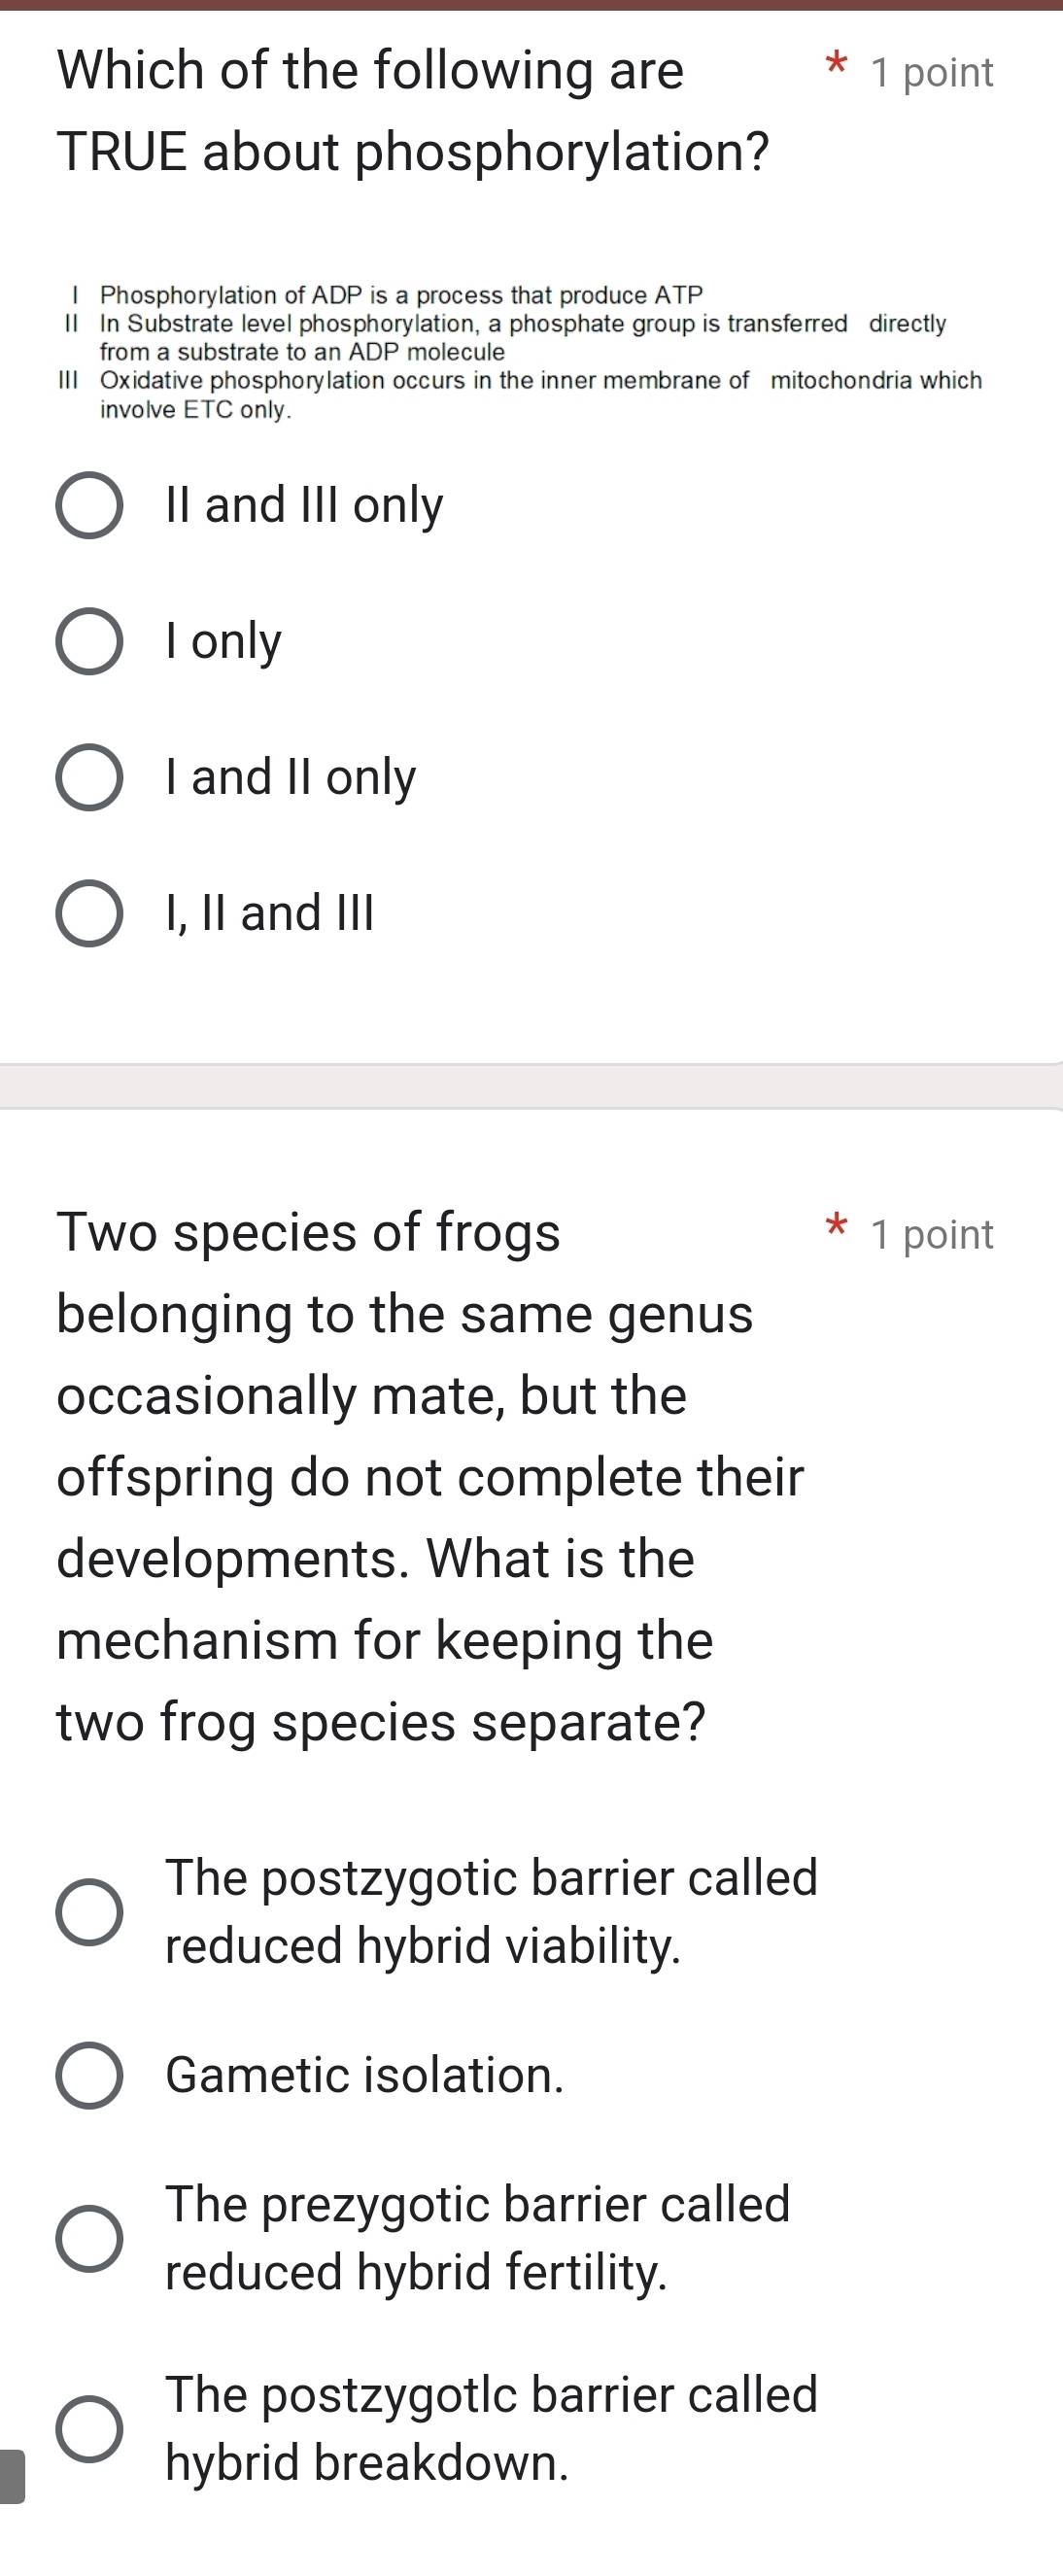
Task: Select the reduced hybrid viability radio button
Action: [x=89, y=1912]
